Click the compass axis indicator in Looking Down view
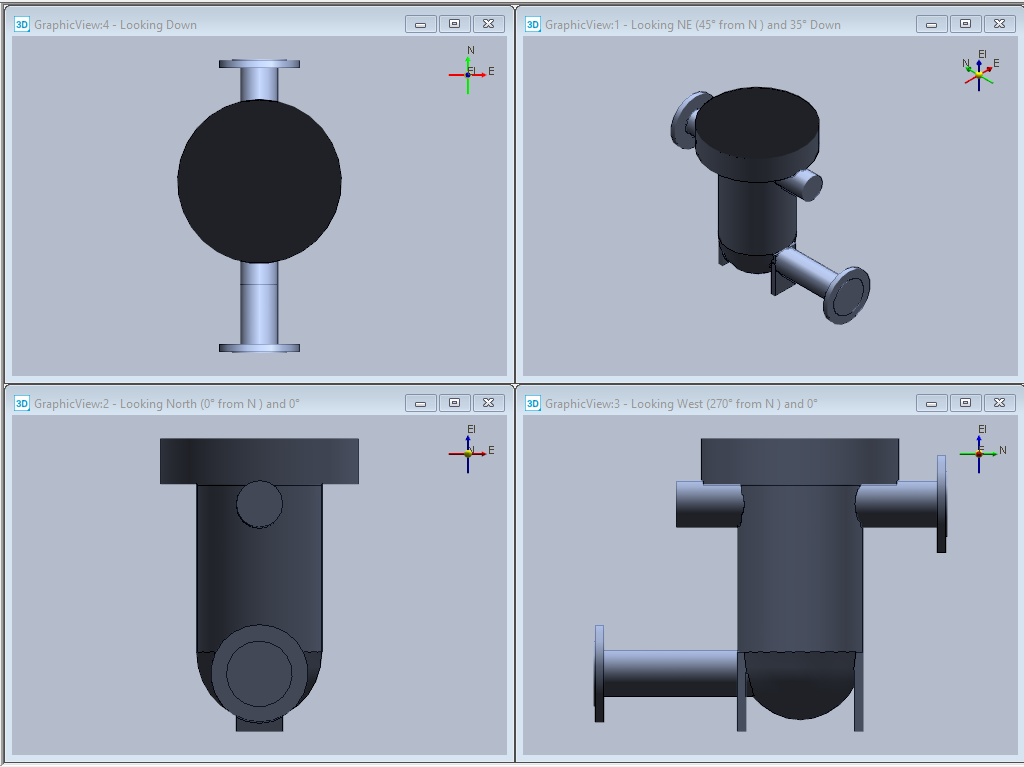This screenshot has height=767, width=1024. click(x=471, y=71)
